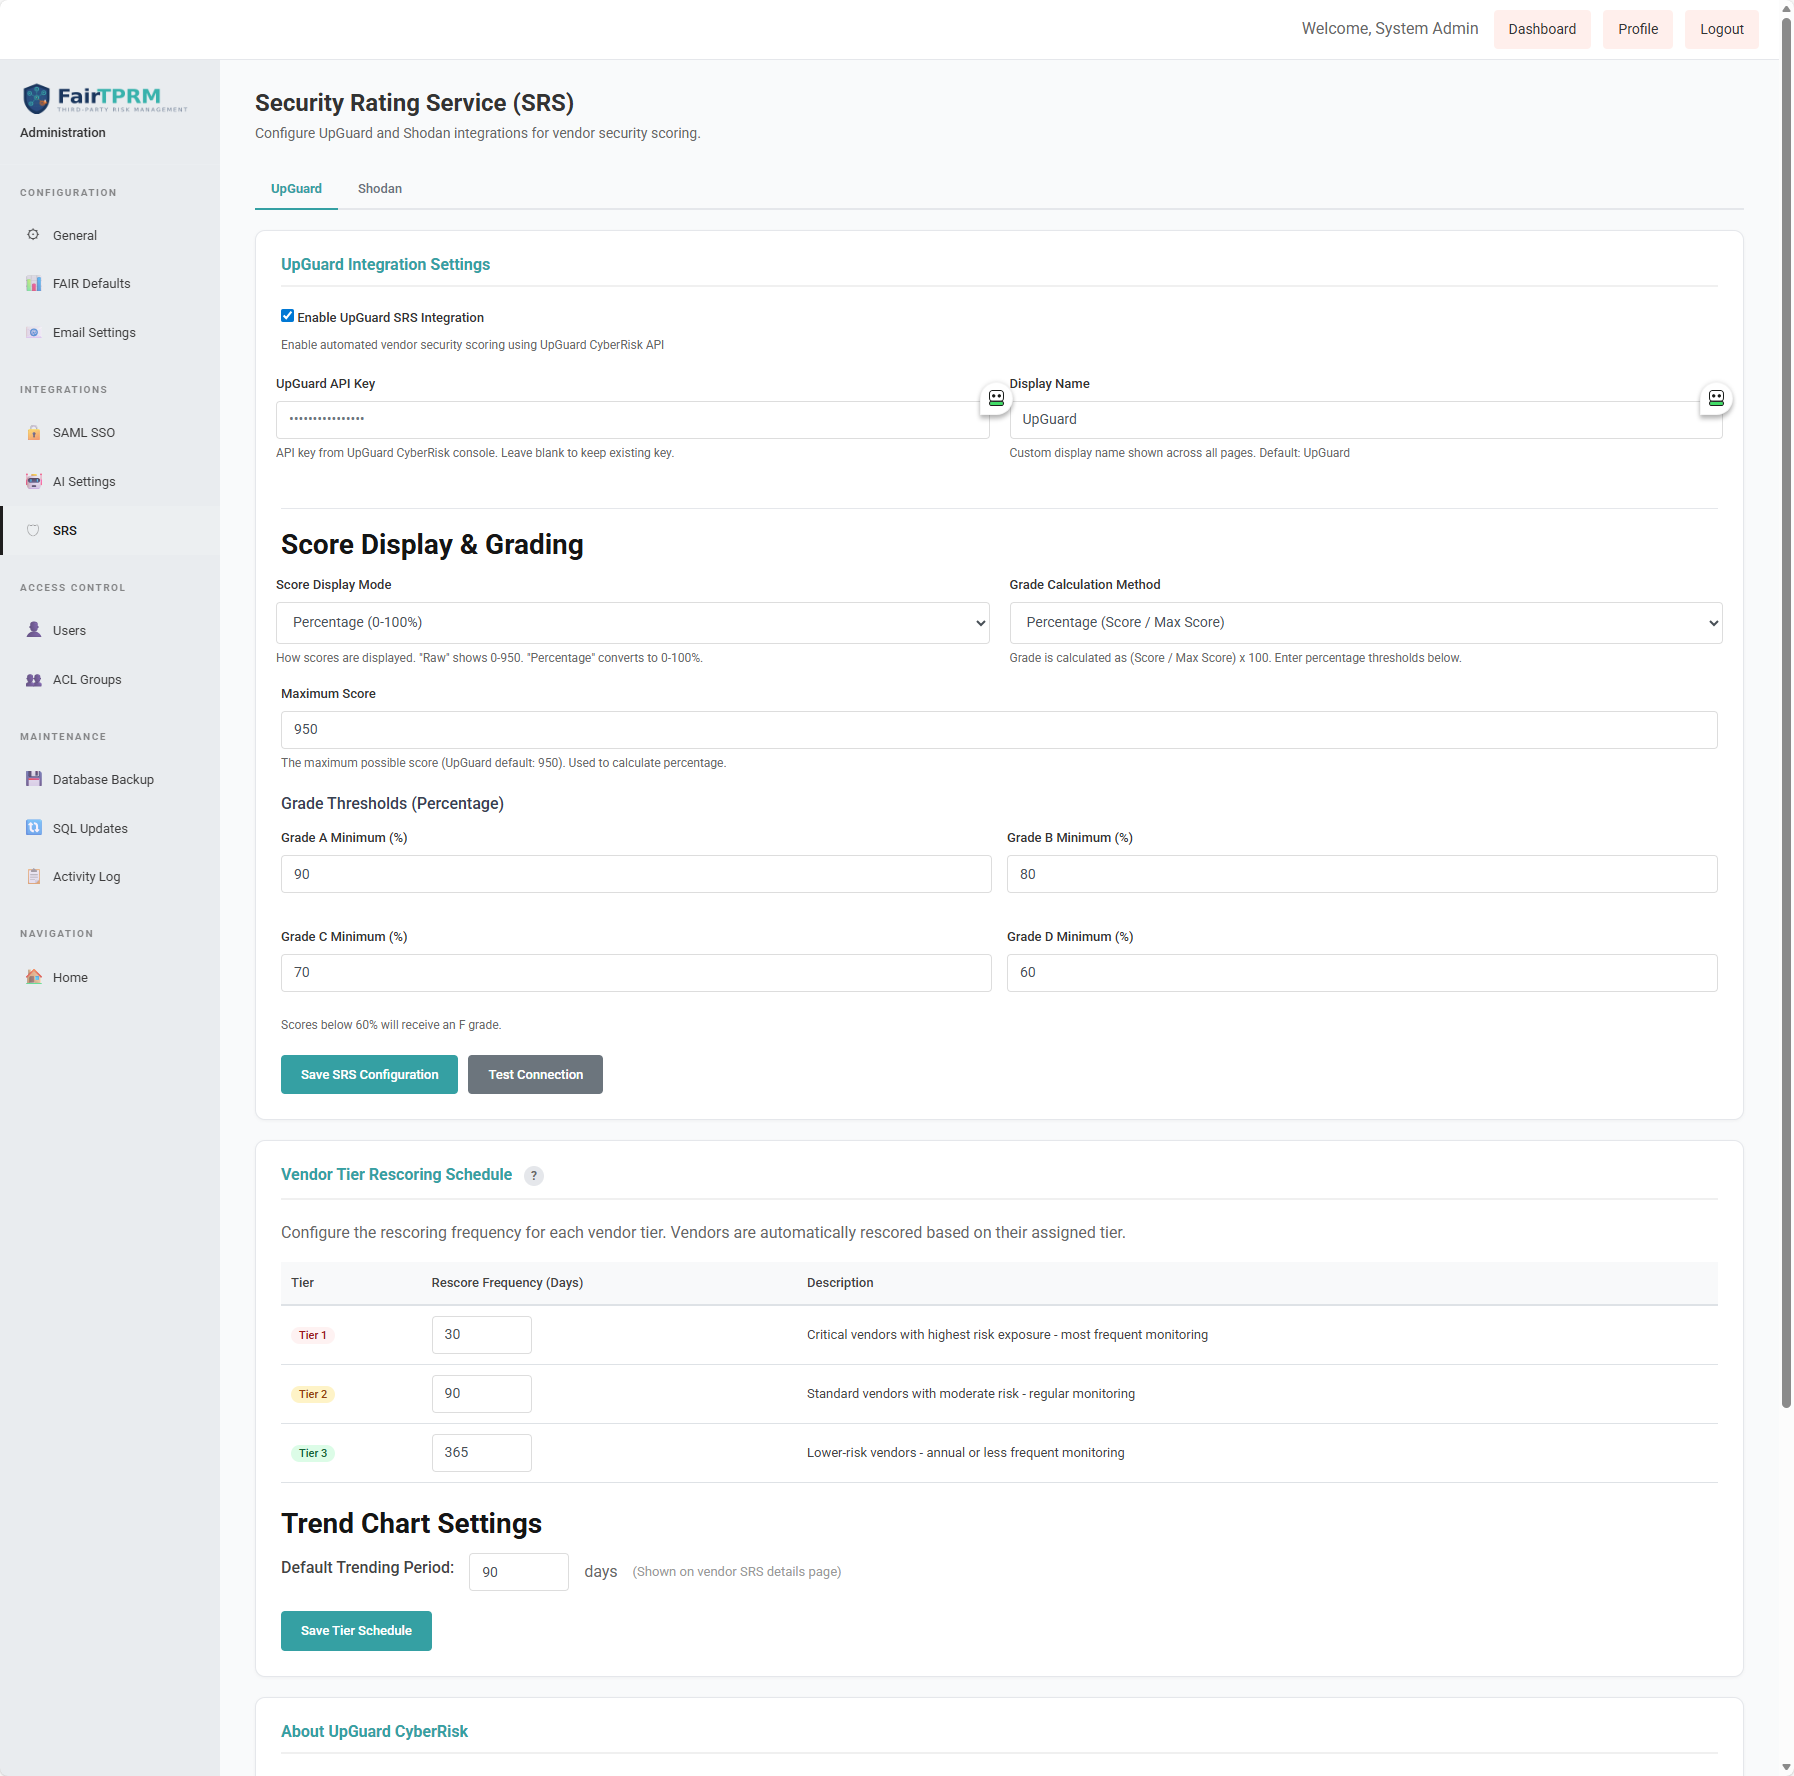
Task: Open FAIR Defaults chart icon
Action: click(33, 284)
